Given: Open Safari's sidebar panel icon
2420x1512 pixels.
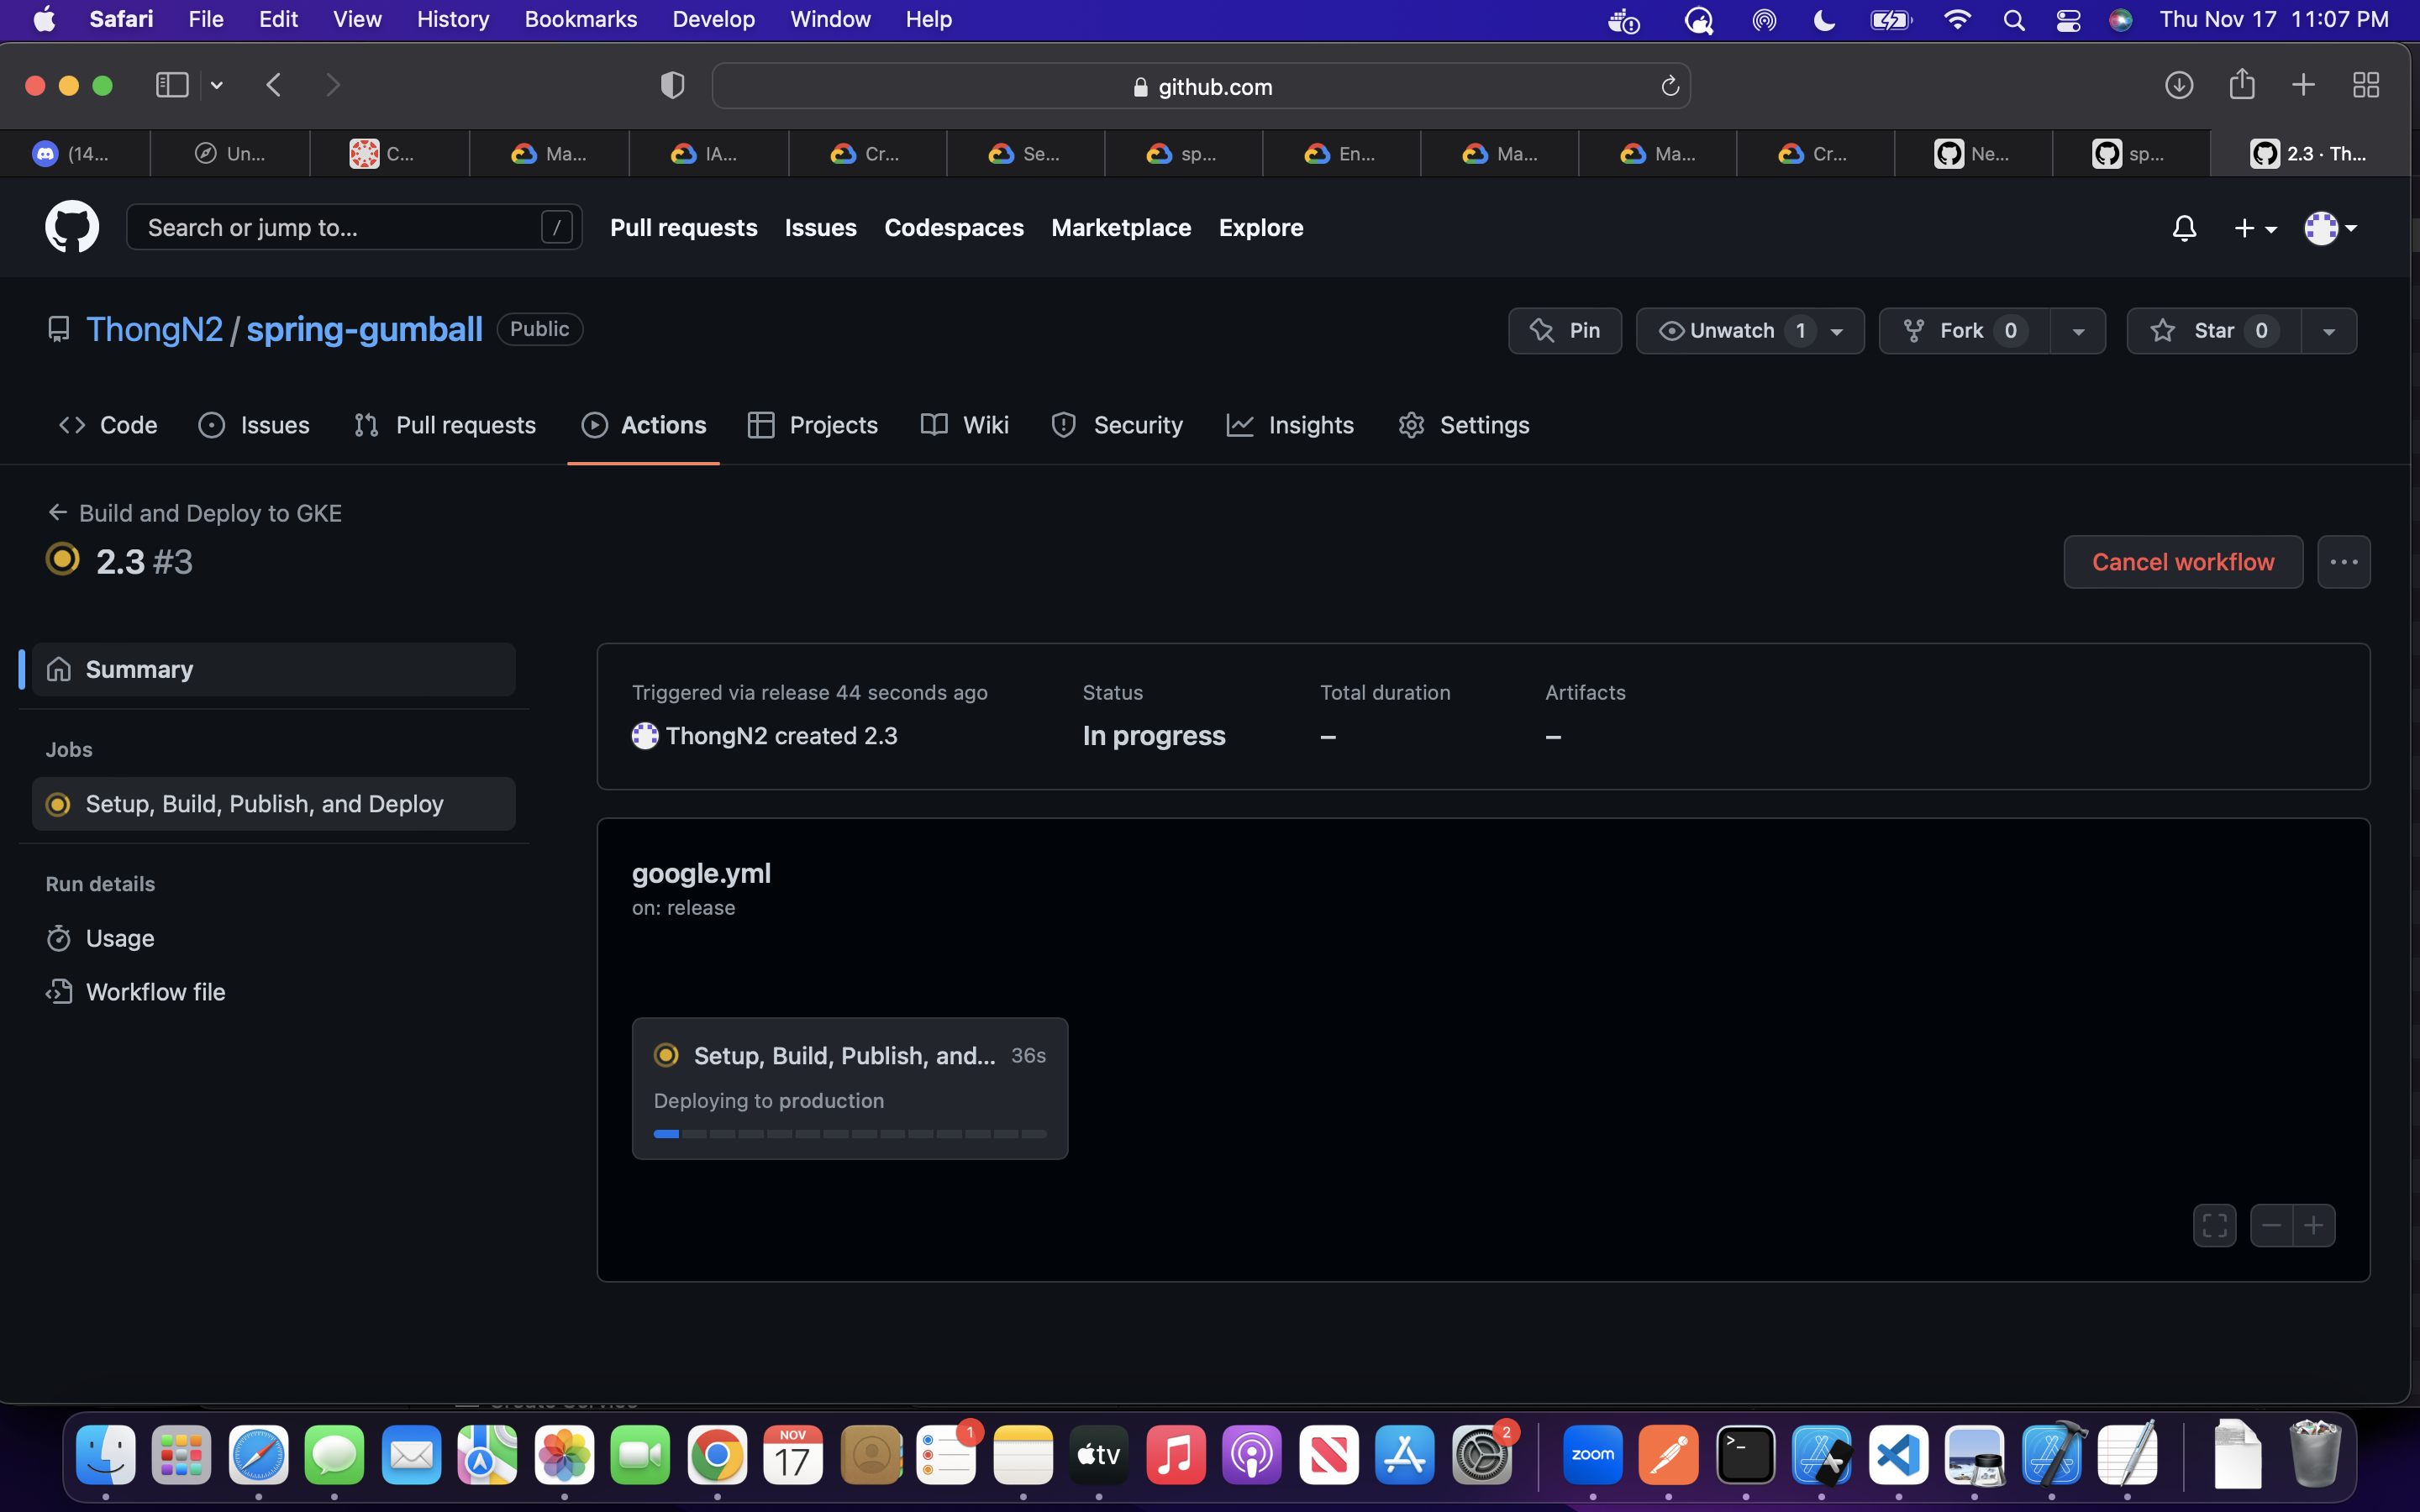Looking at the screenshot, I should (172, 86).
